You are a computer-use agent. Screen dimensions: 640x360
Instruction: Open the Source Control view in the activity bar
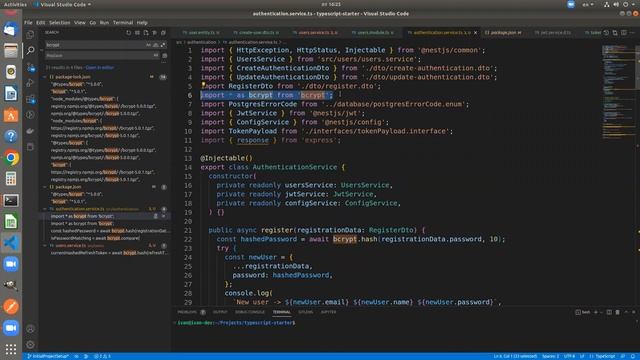click(x=30, y=67)
